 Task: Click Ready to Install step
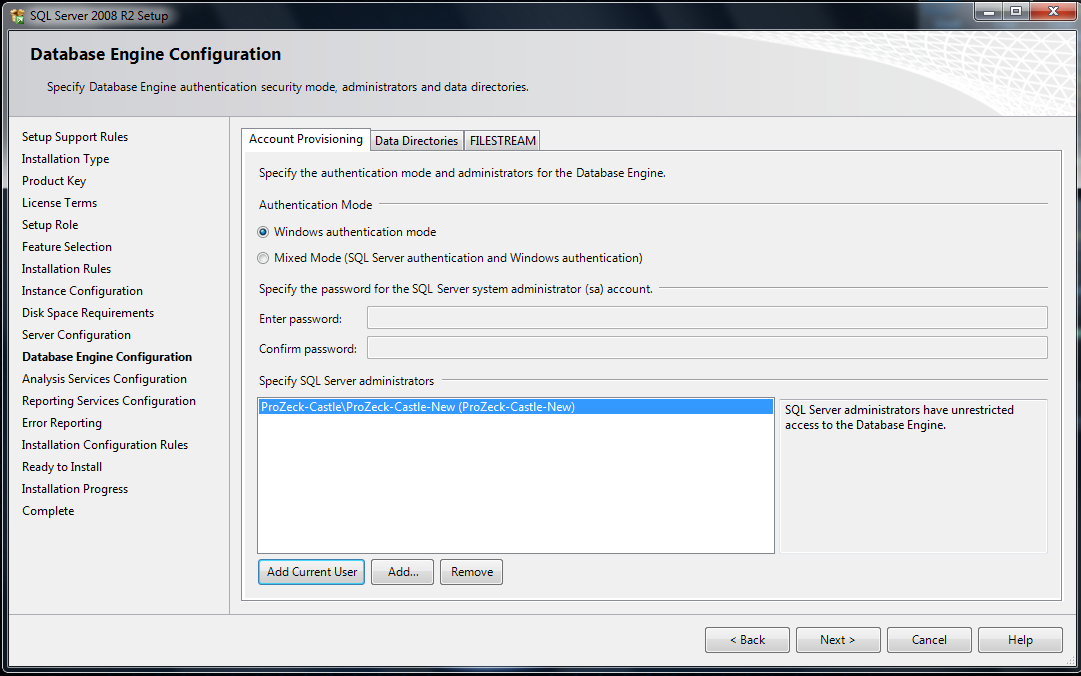pyautogui.click(x=61, y=467)
